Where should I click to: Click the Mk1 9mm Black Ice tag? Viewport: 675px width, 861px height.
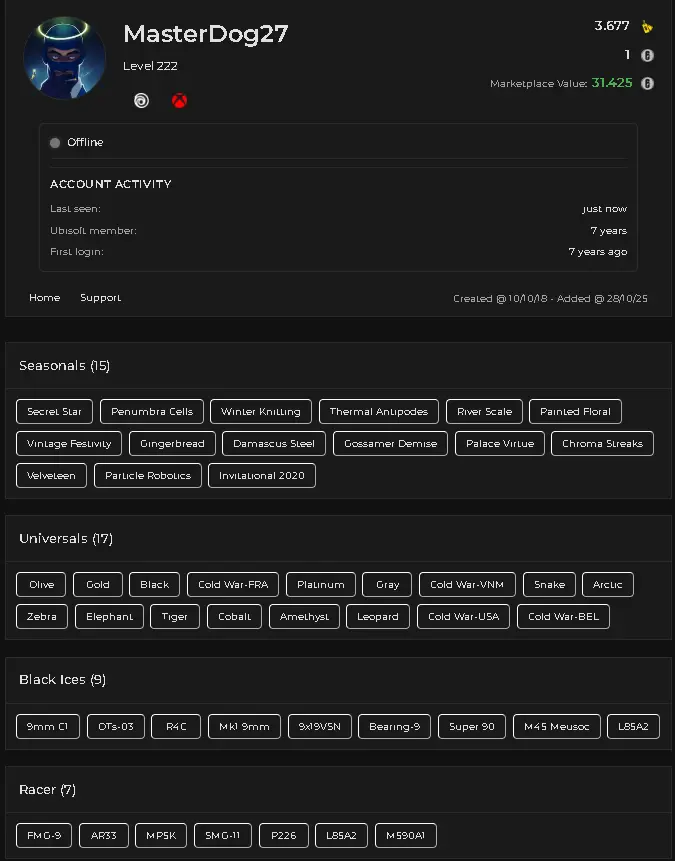(244, 726)
